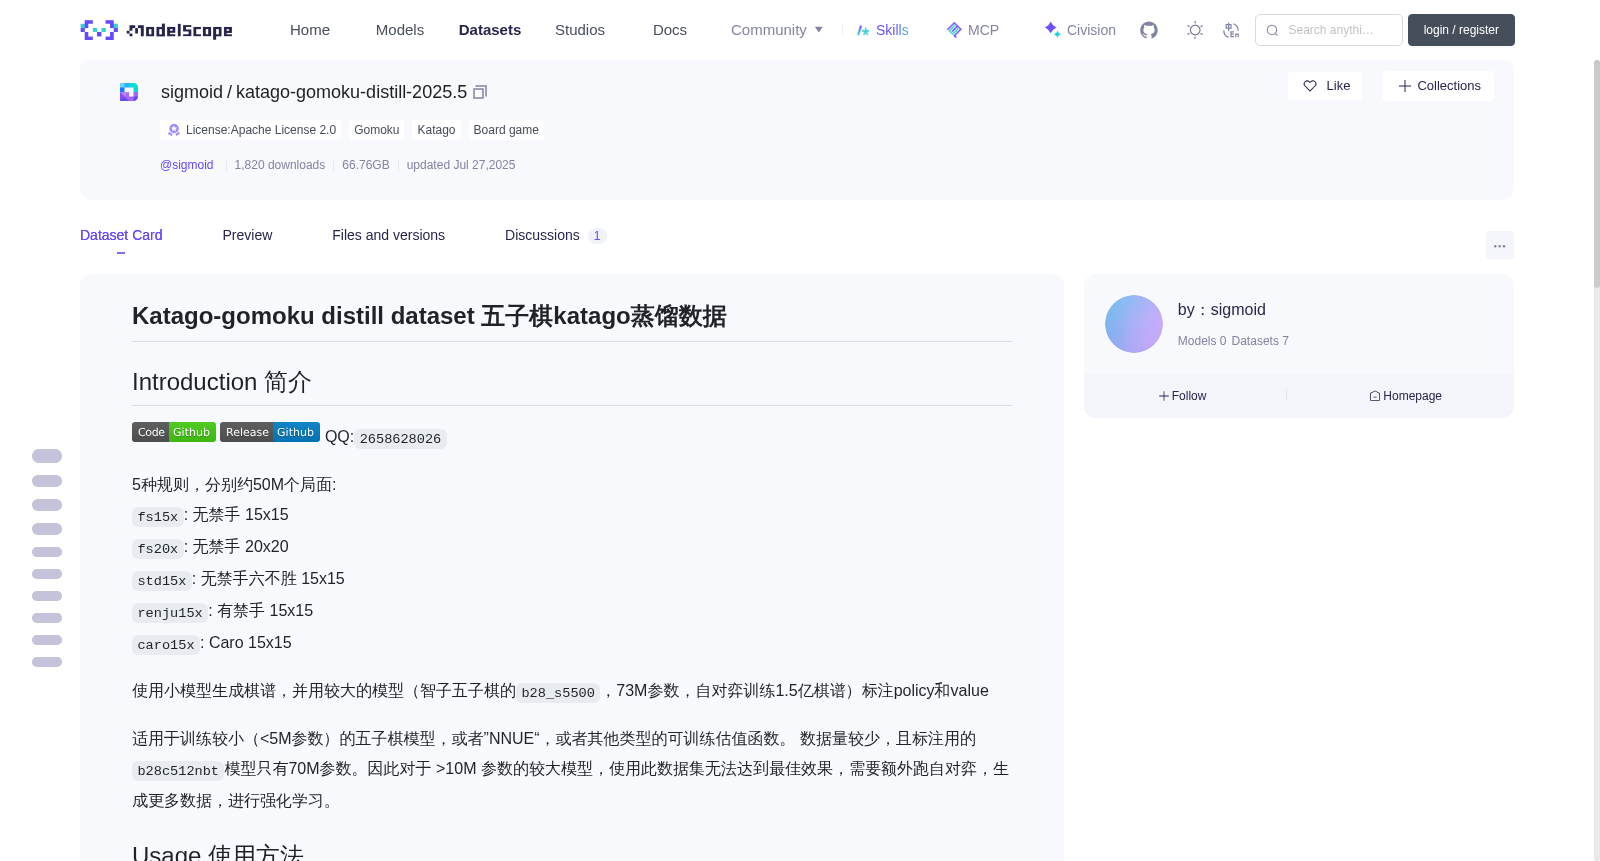The height and width of the screenshot is (861, 1600).
Task: Go to Docs in navigation
Action: point(670,30)
